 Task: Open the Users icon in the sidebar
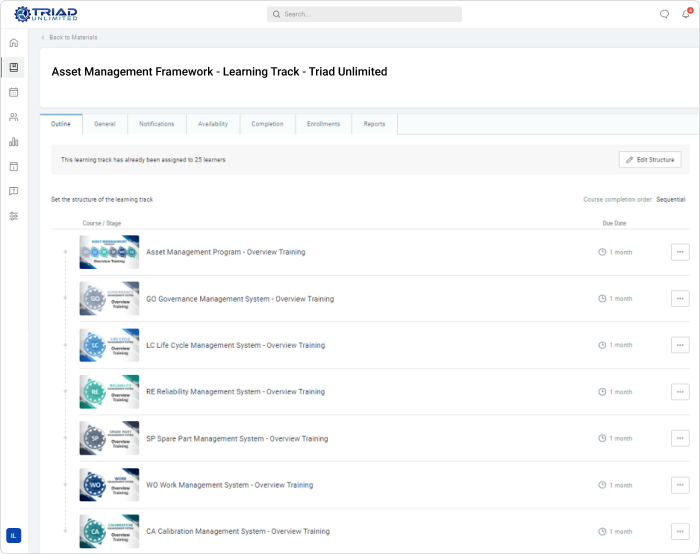click(14, 117)
